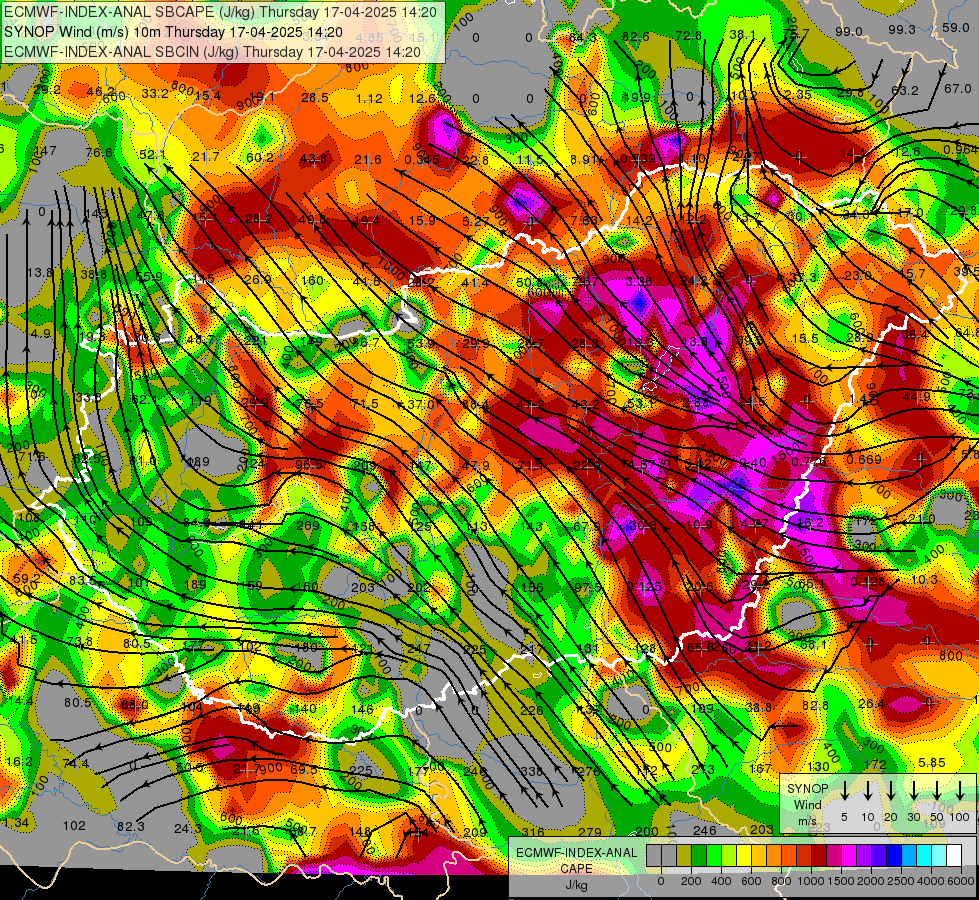
Task: Click the 30 m/s wind arrow in legend
Action: pos(913,791)
